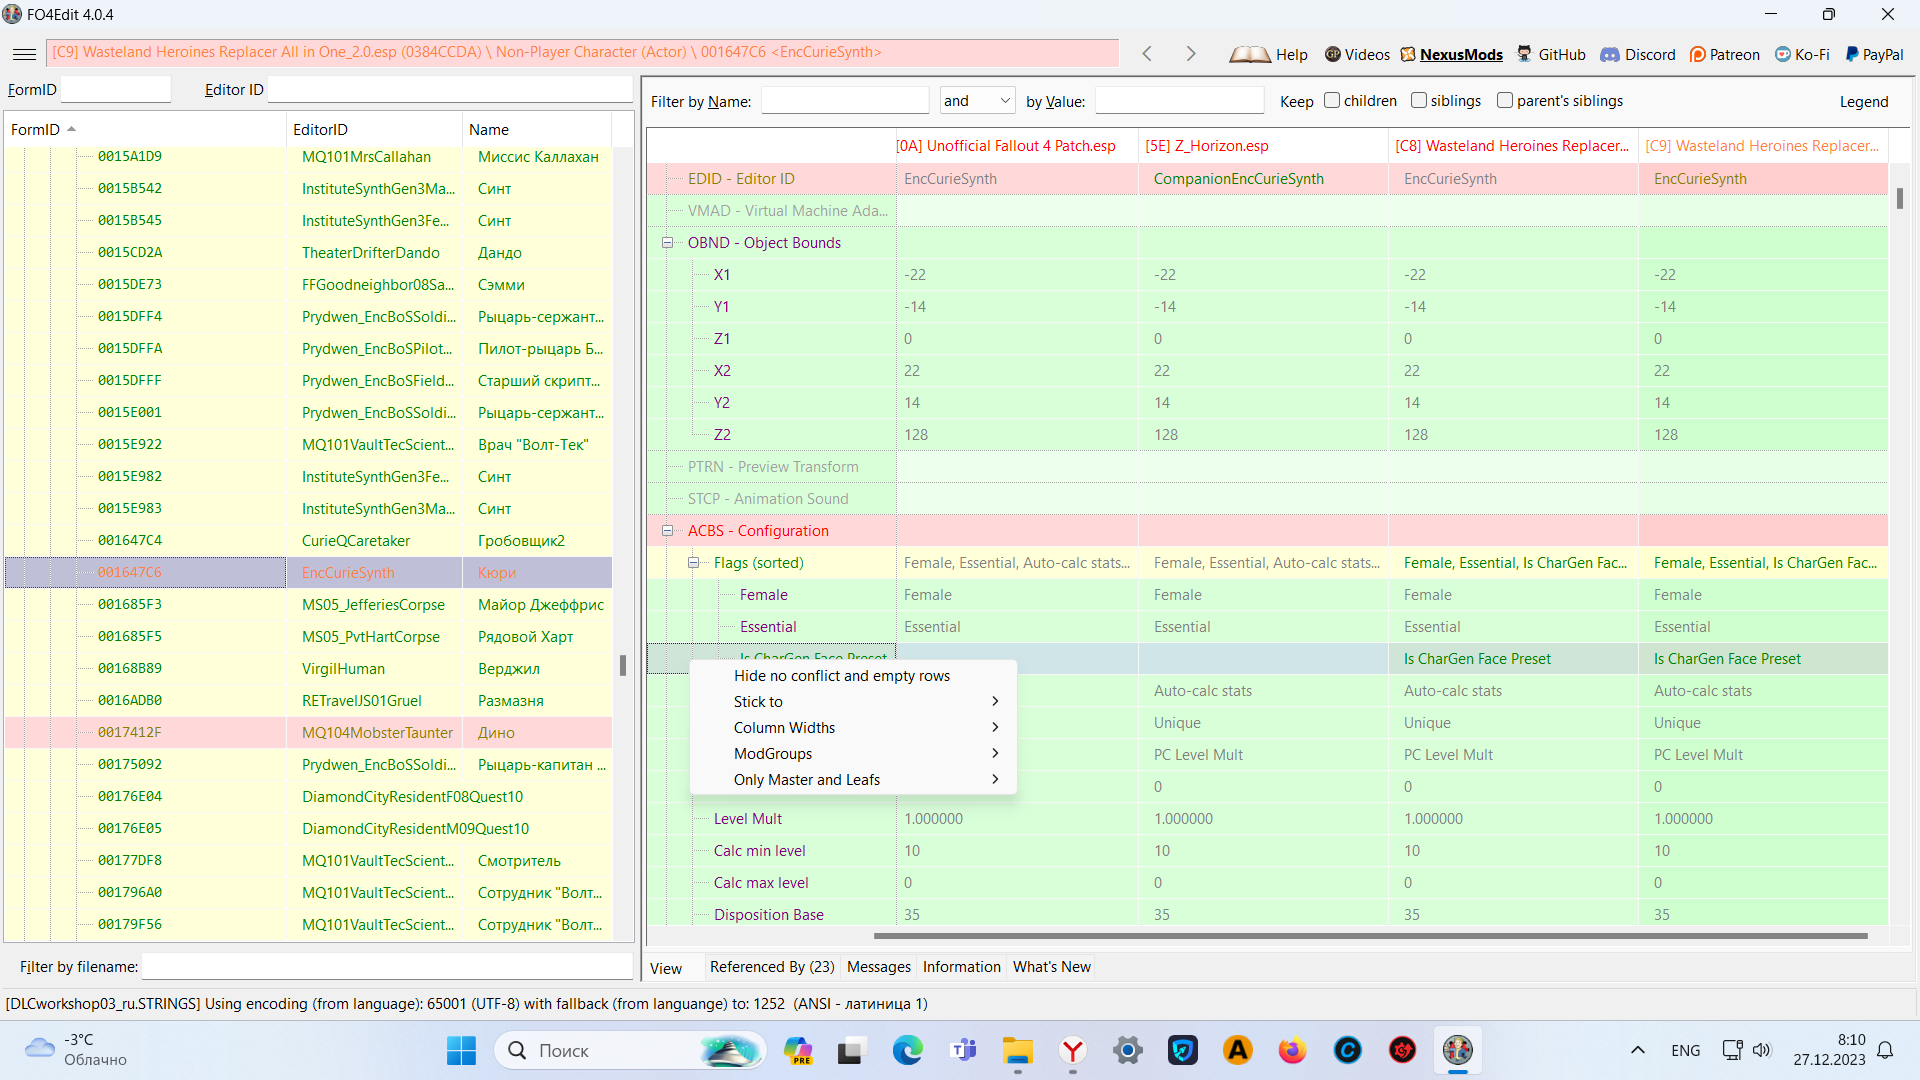Click the record tree vertical scrollbar thumb
The image size is (1920, 1080).
[x=623, y=665]
